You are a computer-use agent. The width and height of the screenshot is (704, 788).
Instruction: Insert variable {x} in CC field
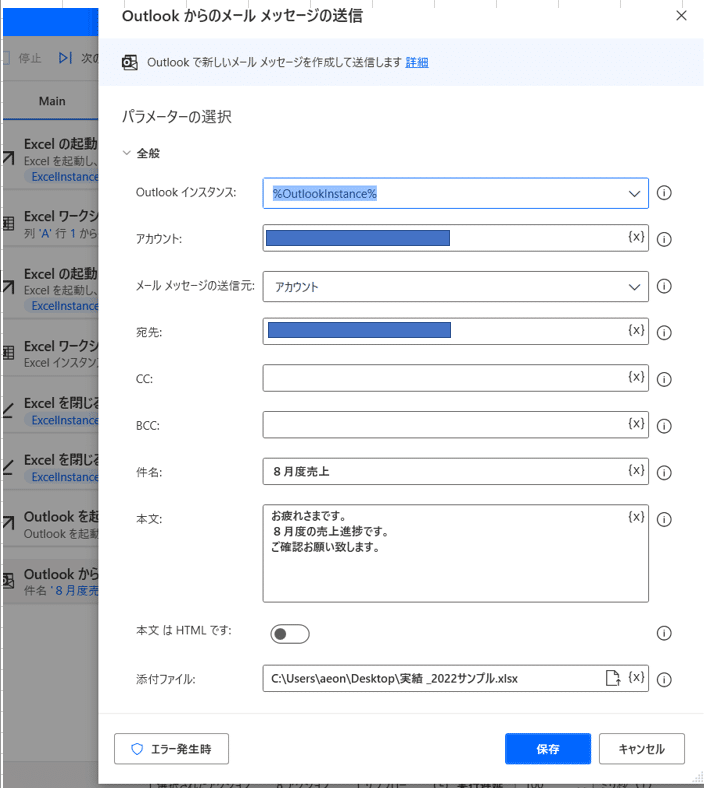pyautogui.click(x=636, y=377)
